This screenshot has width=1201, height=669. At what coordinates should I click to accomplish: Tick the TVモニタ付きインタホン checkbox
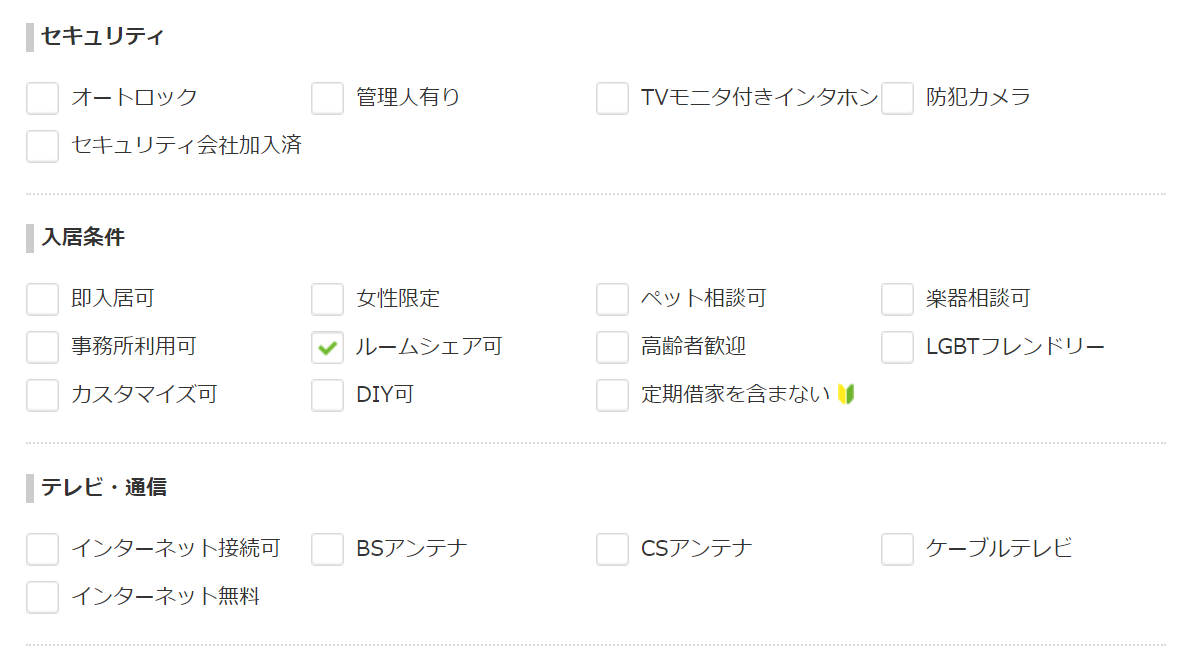613,98
